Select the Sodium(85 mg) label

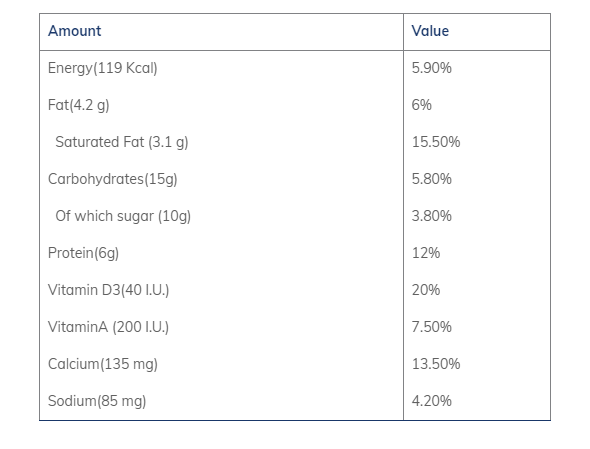pyautogui.click(x=97, y=401)
